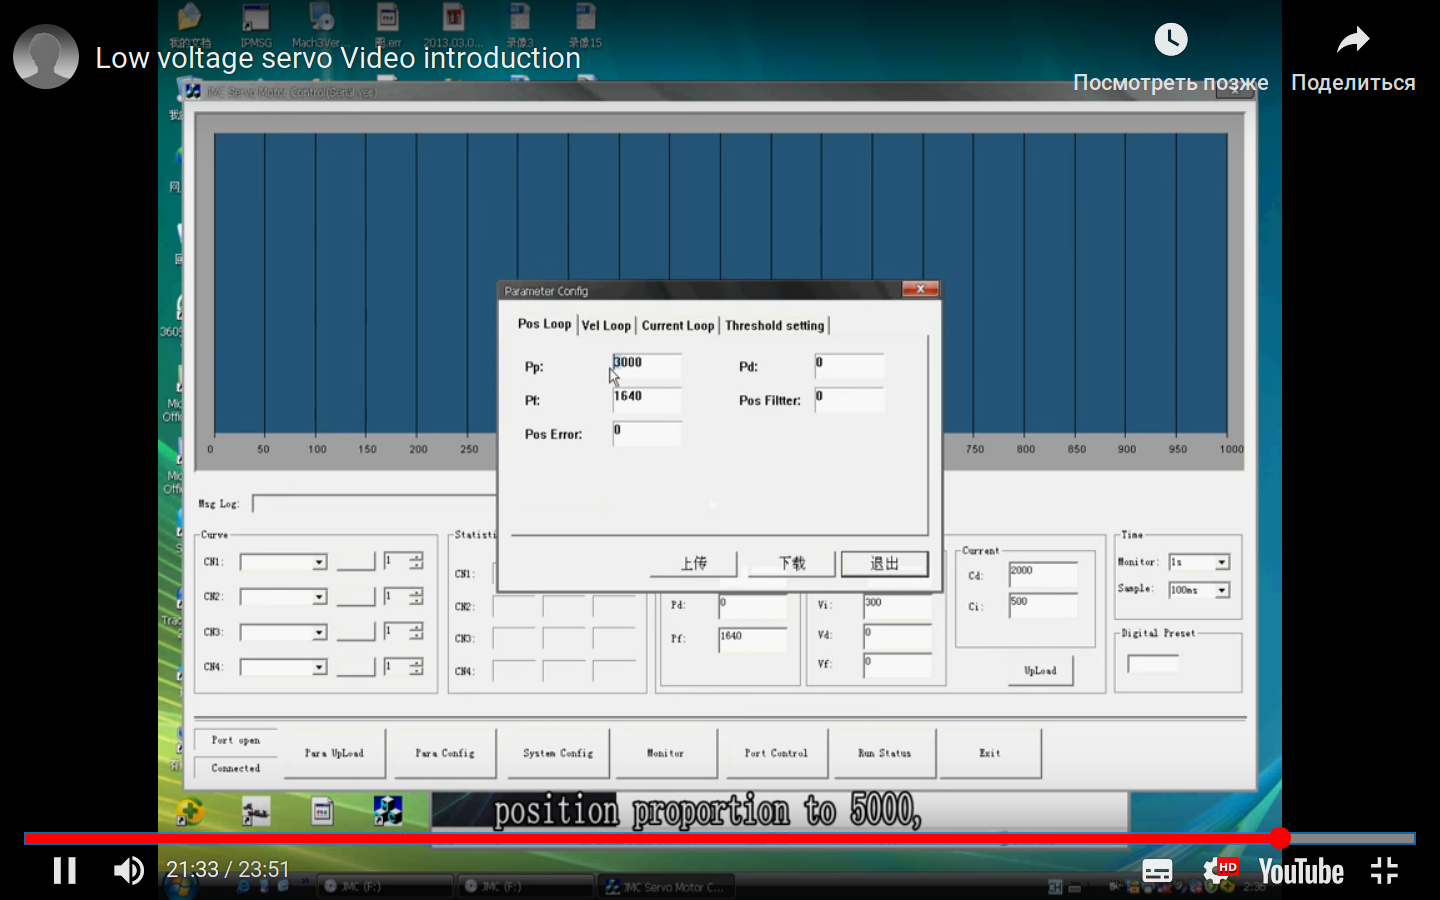
Task: Click the Pd field in Parameter Config
Action: coord(849,366)
